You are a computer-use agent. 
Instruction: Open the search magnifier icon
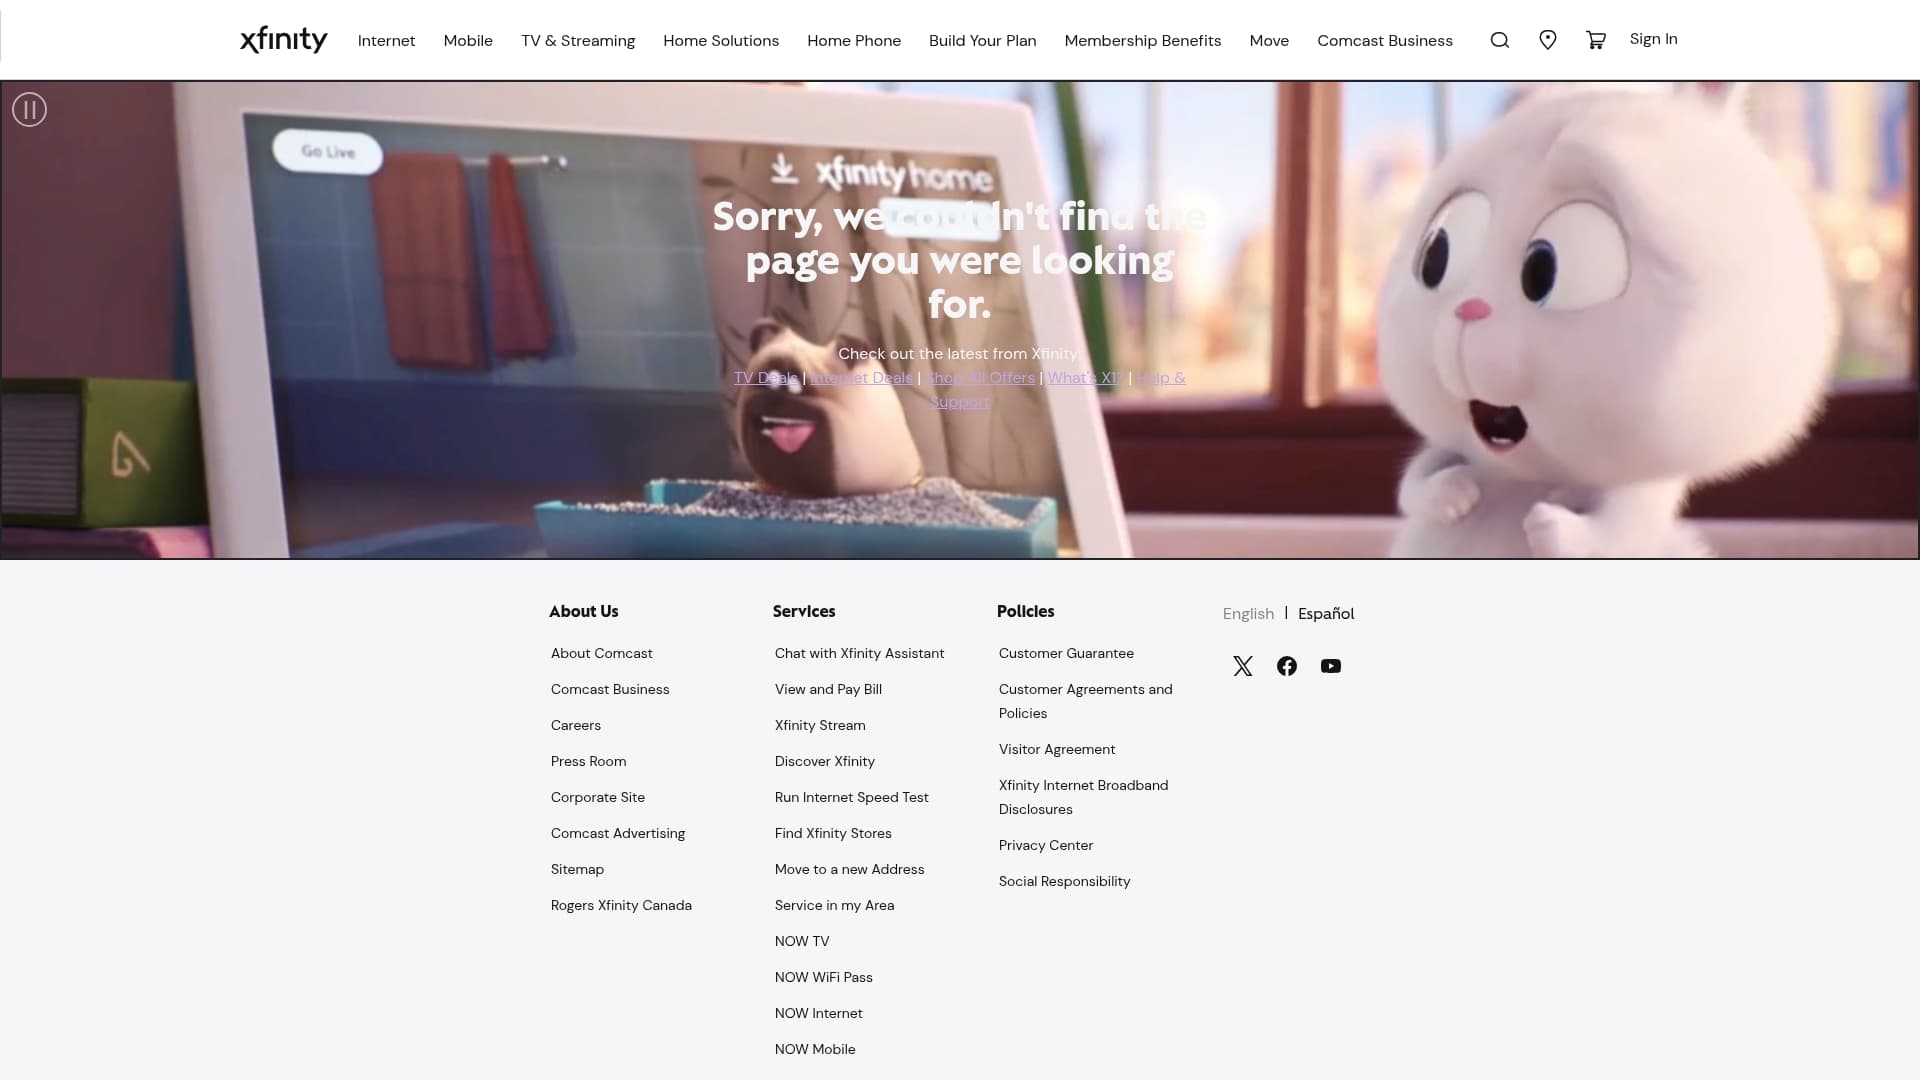(x=1499, y=40)
